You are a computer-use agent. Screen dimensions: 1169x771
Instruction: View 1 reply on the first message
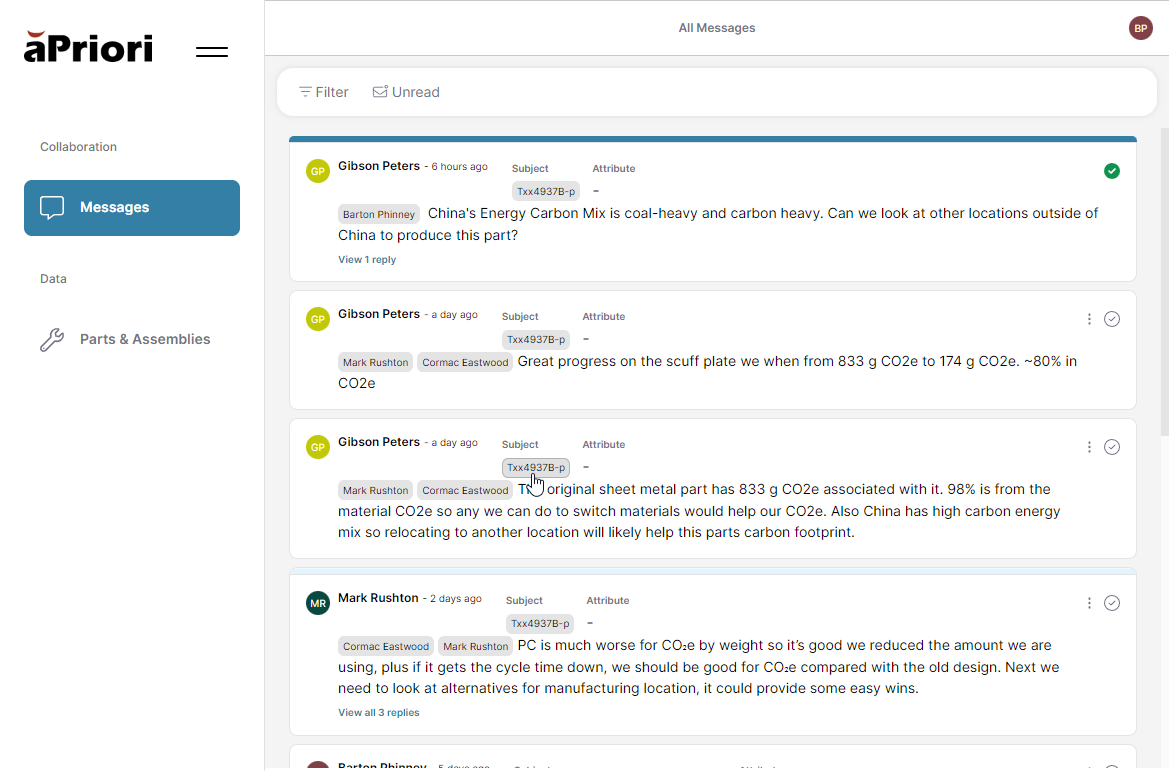(367, 259)
